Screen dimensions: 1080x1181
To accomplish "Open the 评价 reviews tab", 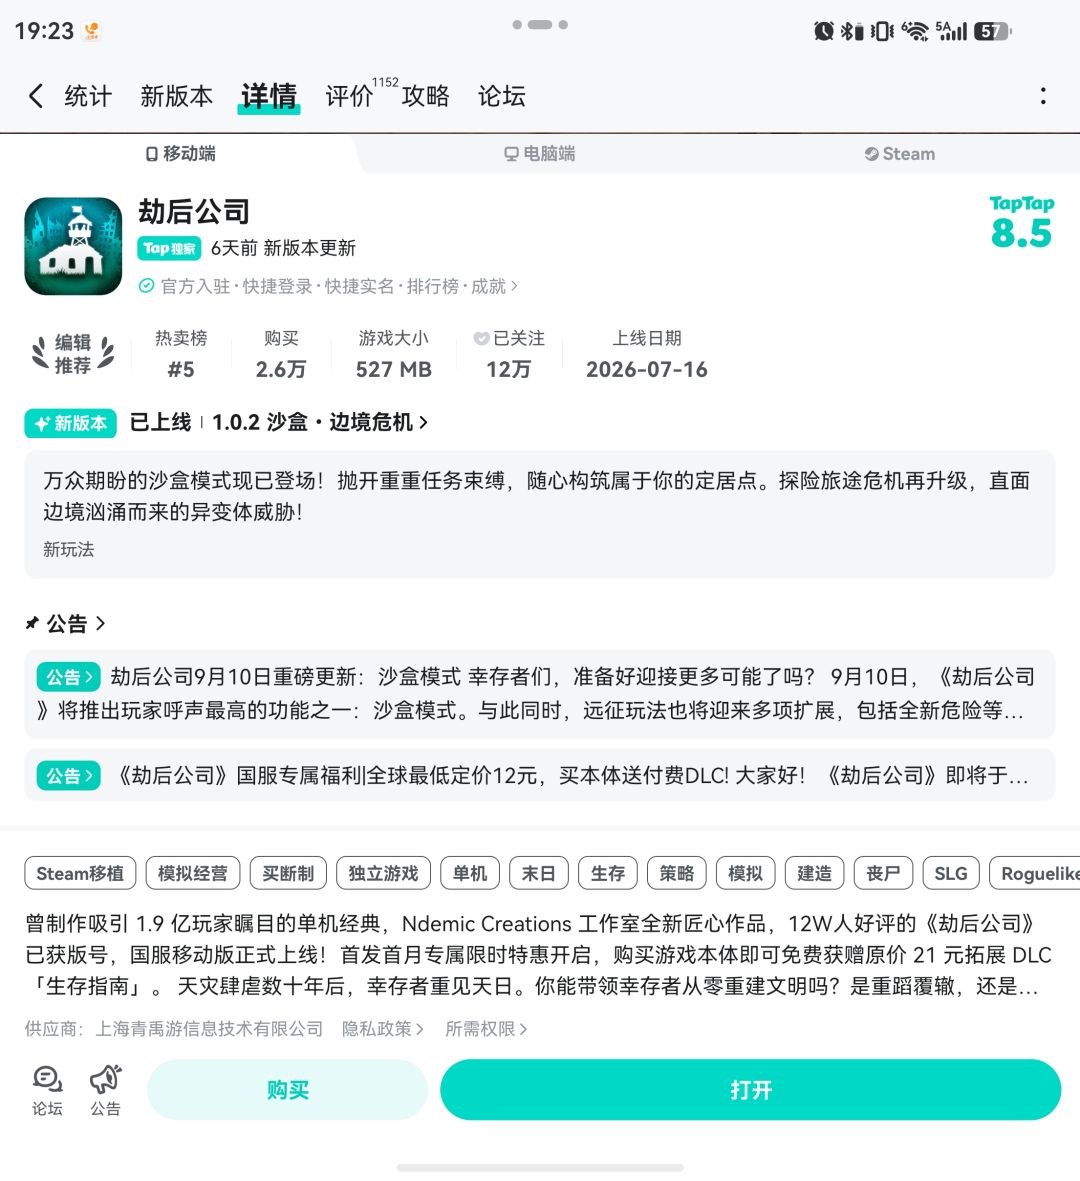I will click(350, 96).
